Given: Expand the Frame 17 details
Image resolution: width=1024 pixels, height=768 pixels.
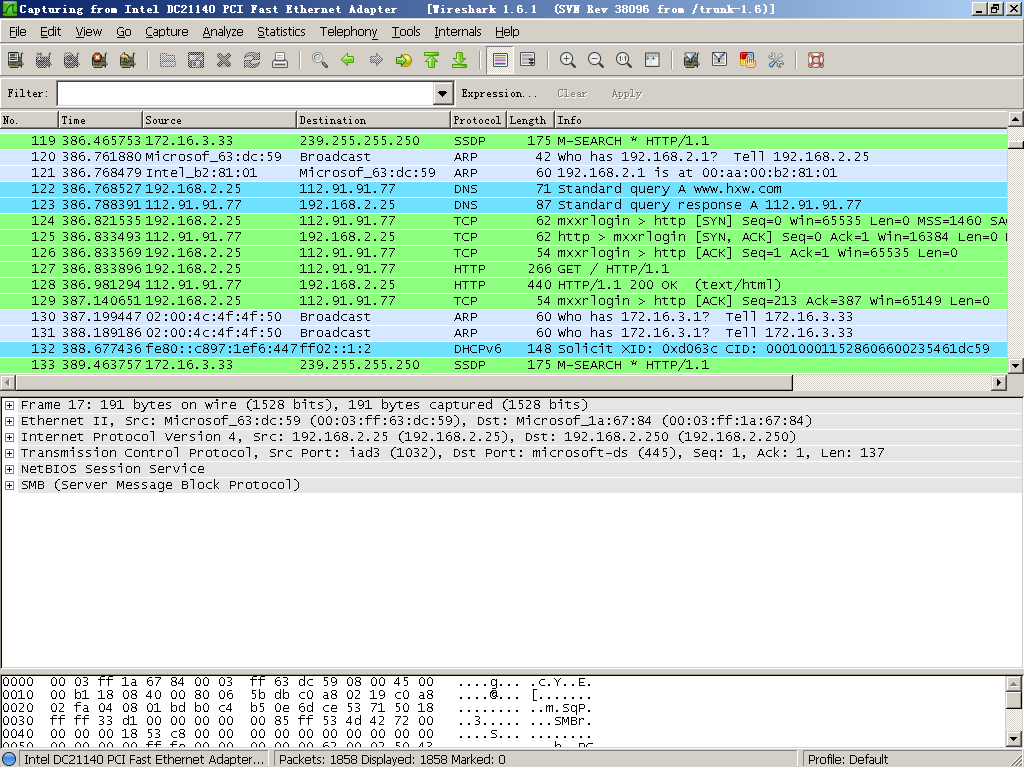Looking at the screenshot, I should pyautogui.click(x=10, y=405).
